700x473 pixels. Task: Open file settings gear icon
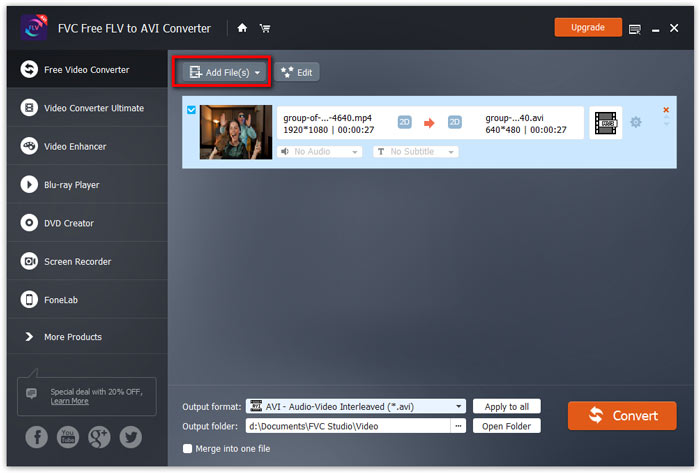pyautogui.click(x=636, y=122)
